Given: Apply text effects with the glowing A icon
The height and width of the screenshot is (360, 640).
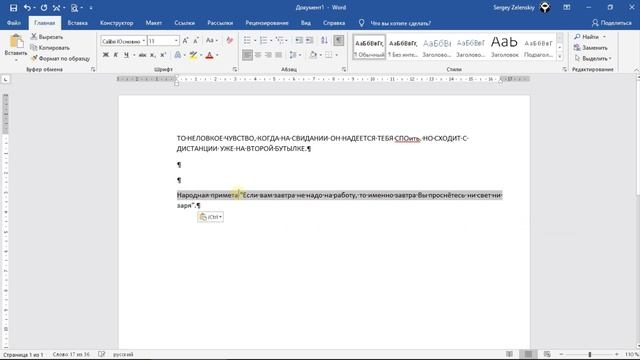Looking at the screenshot, I should [x=178, y=55].
